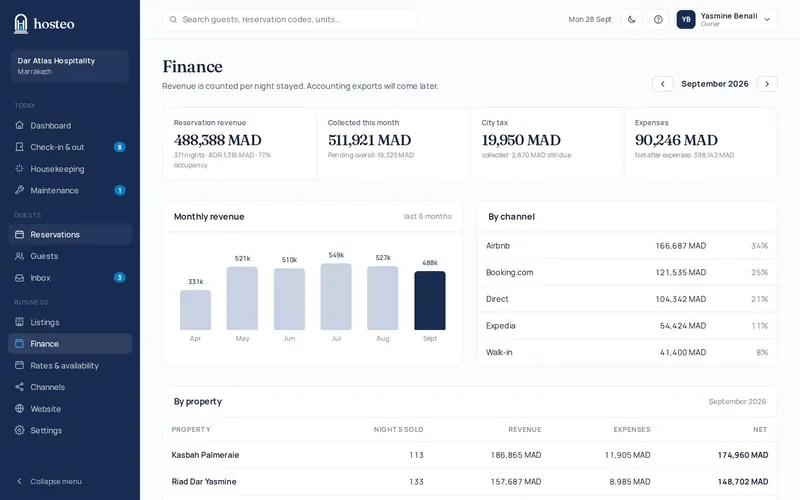Screen dimensions: 800x500
Task: Toggle dark mode with the moon icon
Action: click(x=632, y=19)
